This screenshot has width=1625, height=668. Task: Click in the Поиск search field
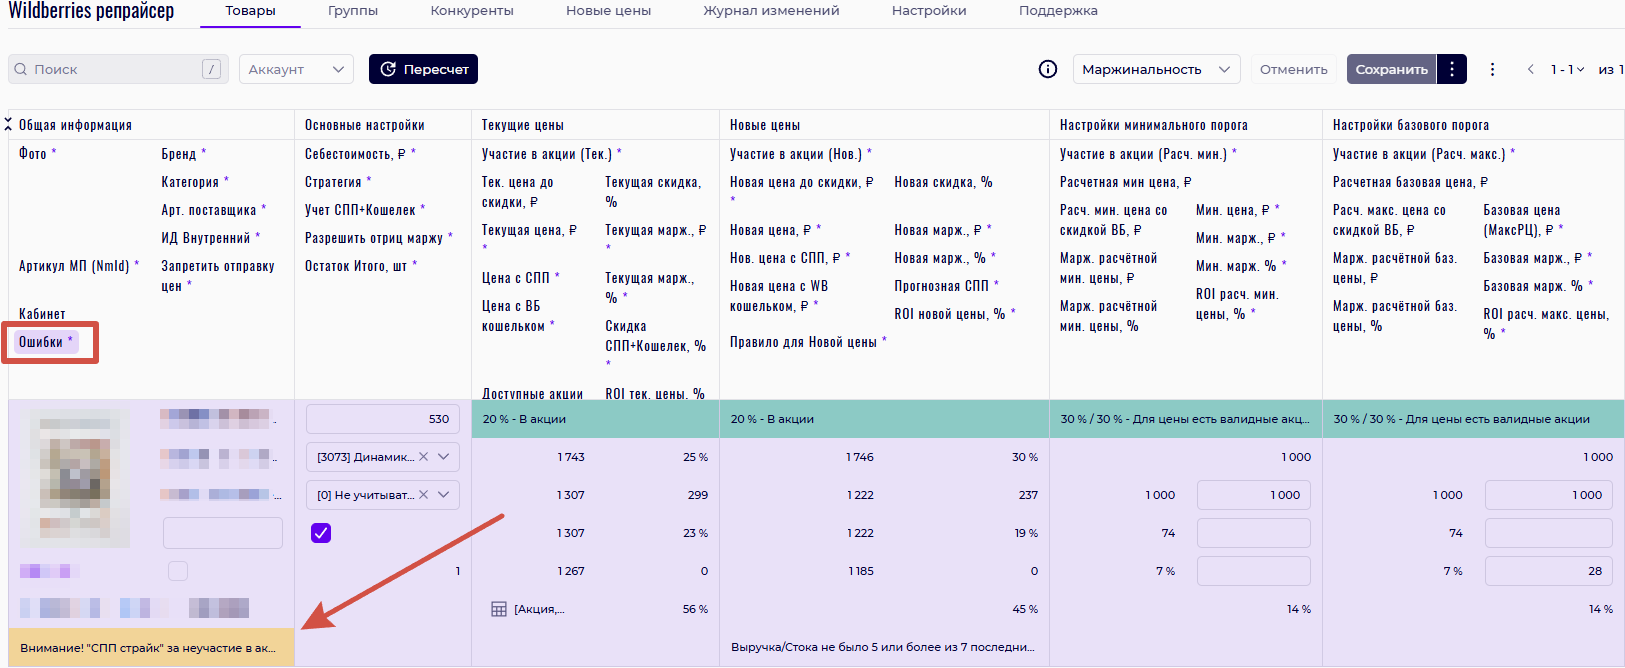[x=116, y=69]
